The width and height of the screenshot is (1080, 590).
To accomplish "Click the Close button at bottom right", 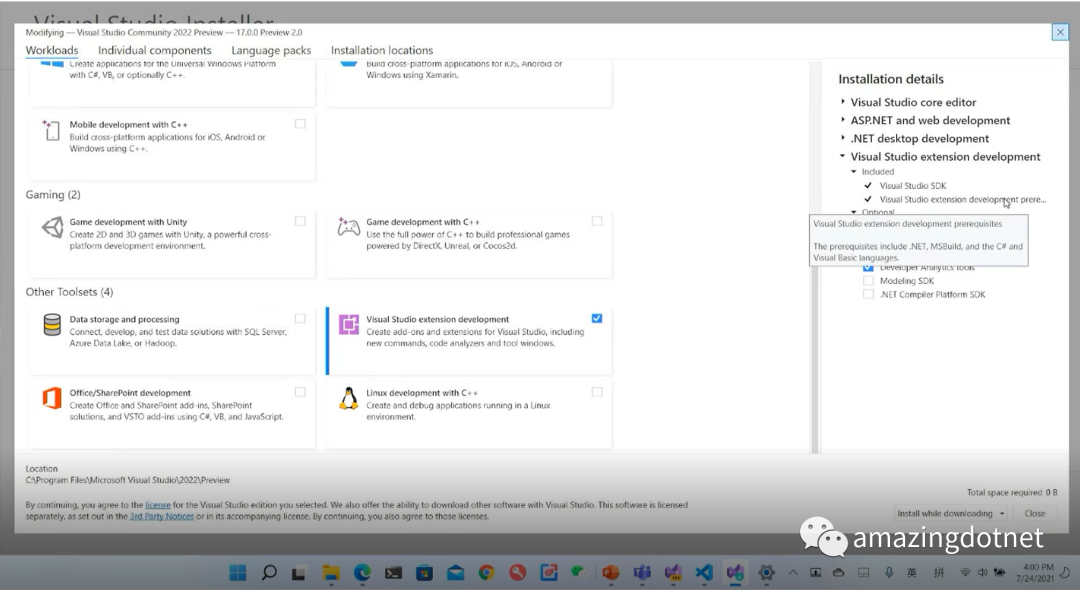I will (1035, 514).
